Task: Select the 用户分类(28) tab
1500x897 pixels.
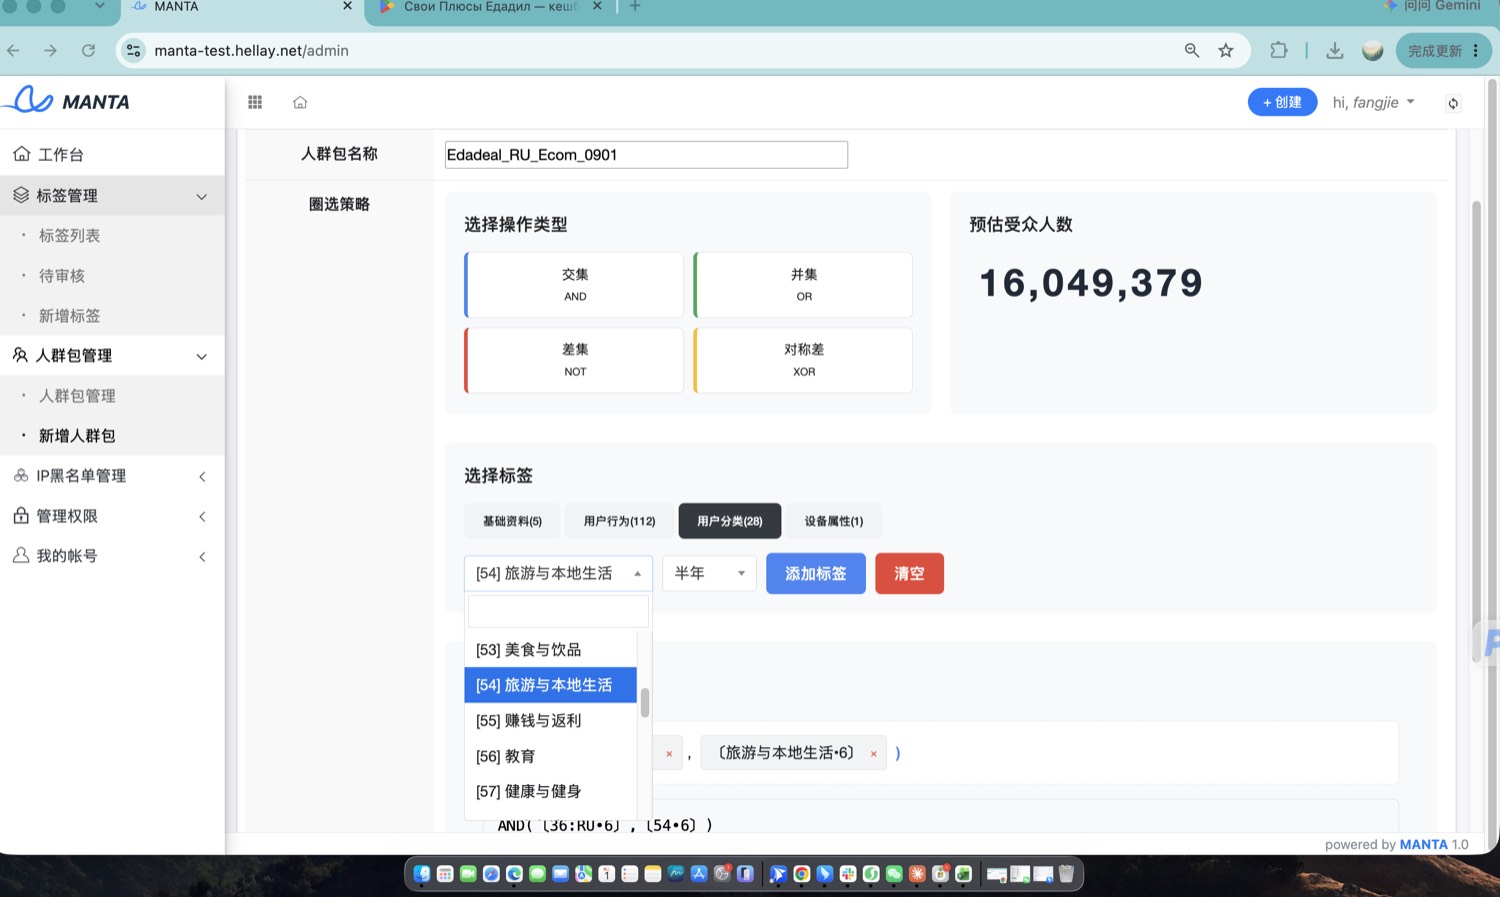Action: [x=730, y=521]
